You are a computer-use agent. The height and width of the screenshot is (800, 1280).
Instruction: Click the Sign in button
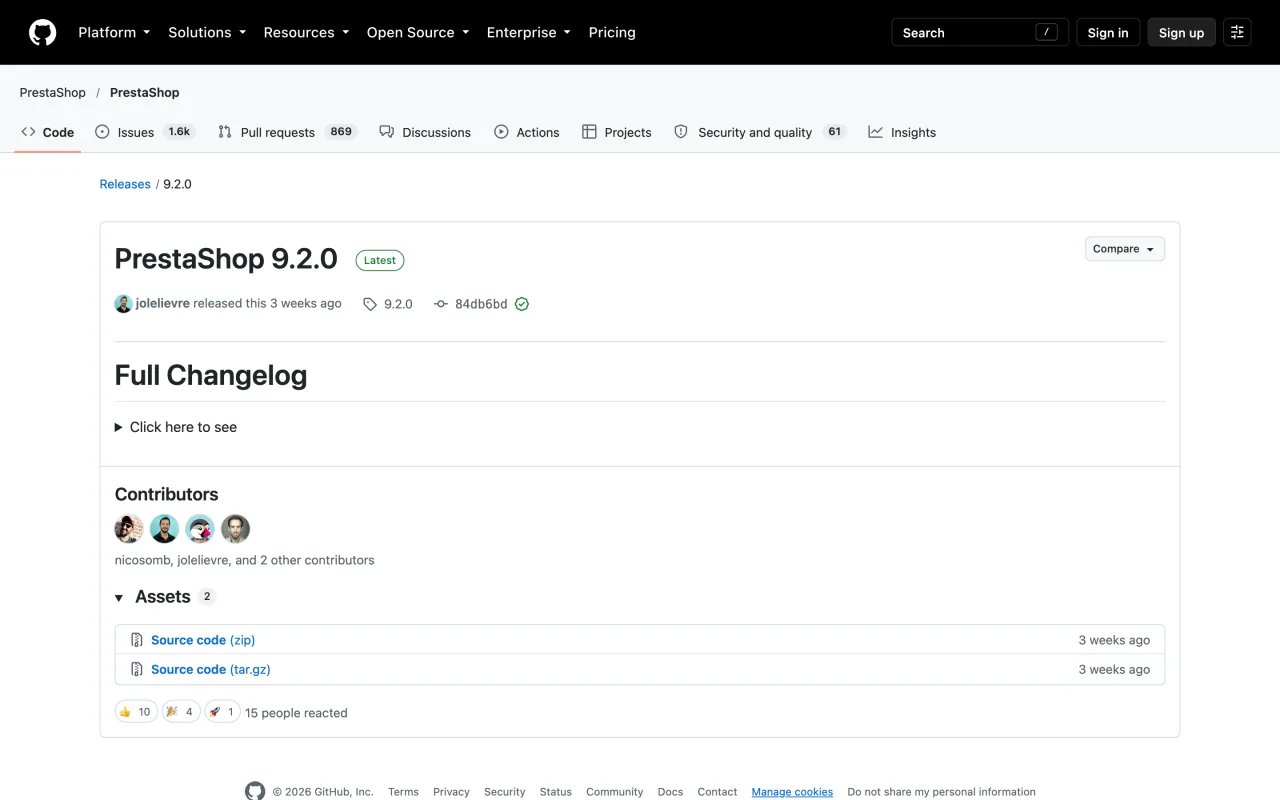(x=1108, y=32)
